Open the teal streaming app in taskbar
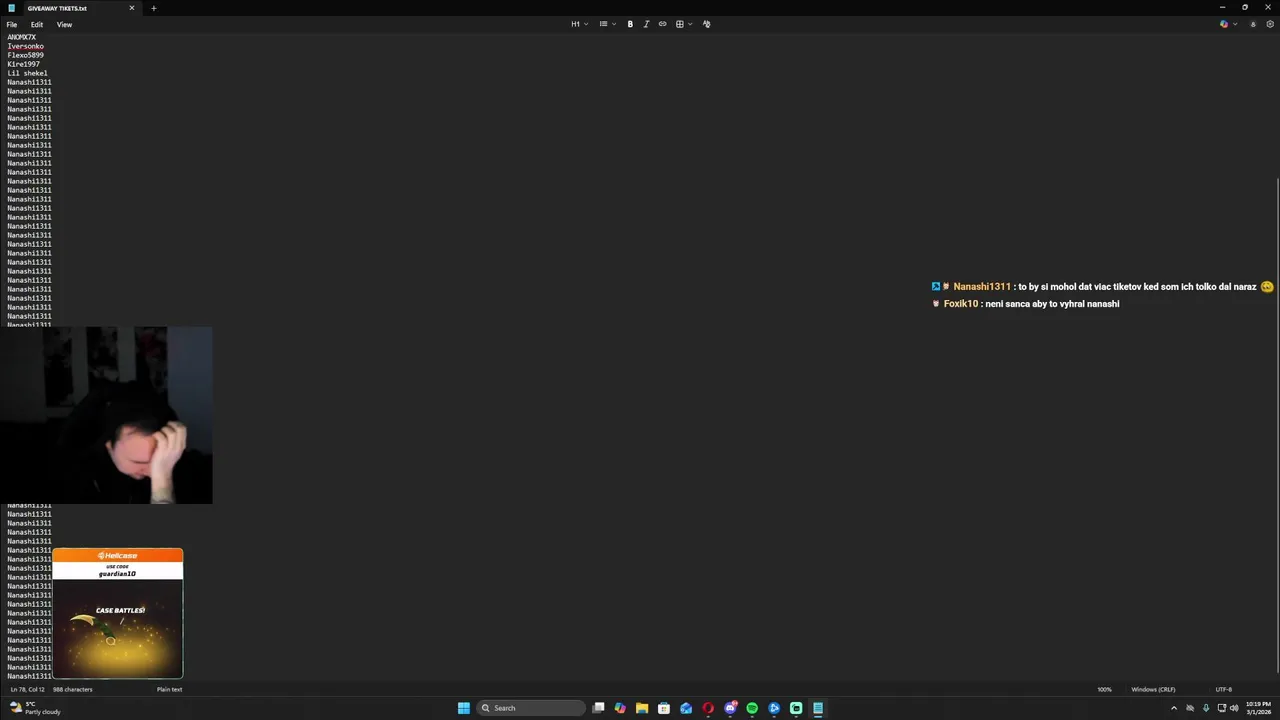Screen dimensions: 1280x720 click(796, 708)
